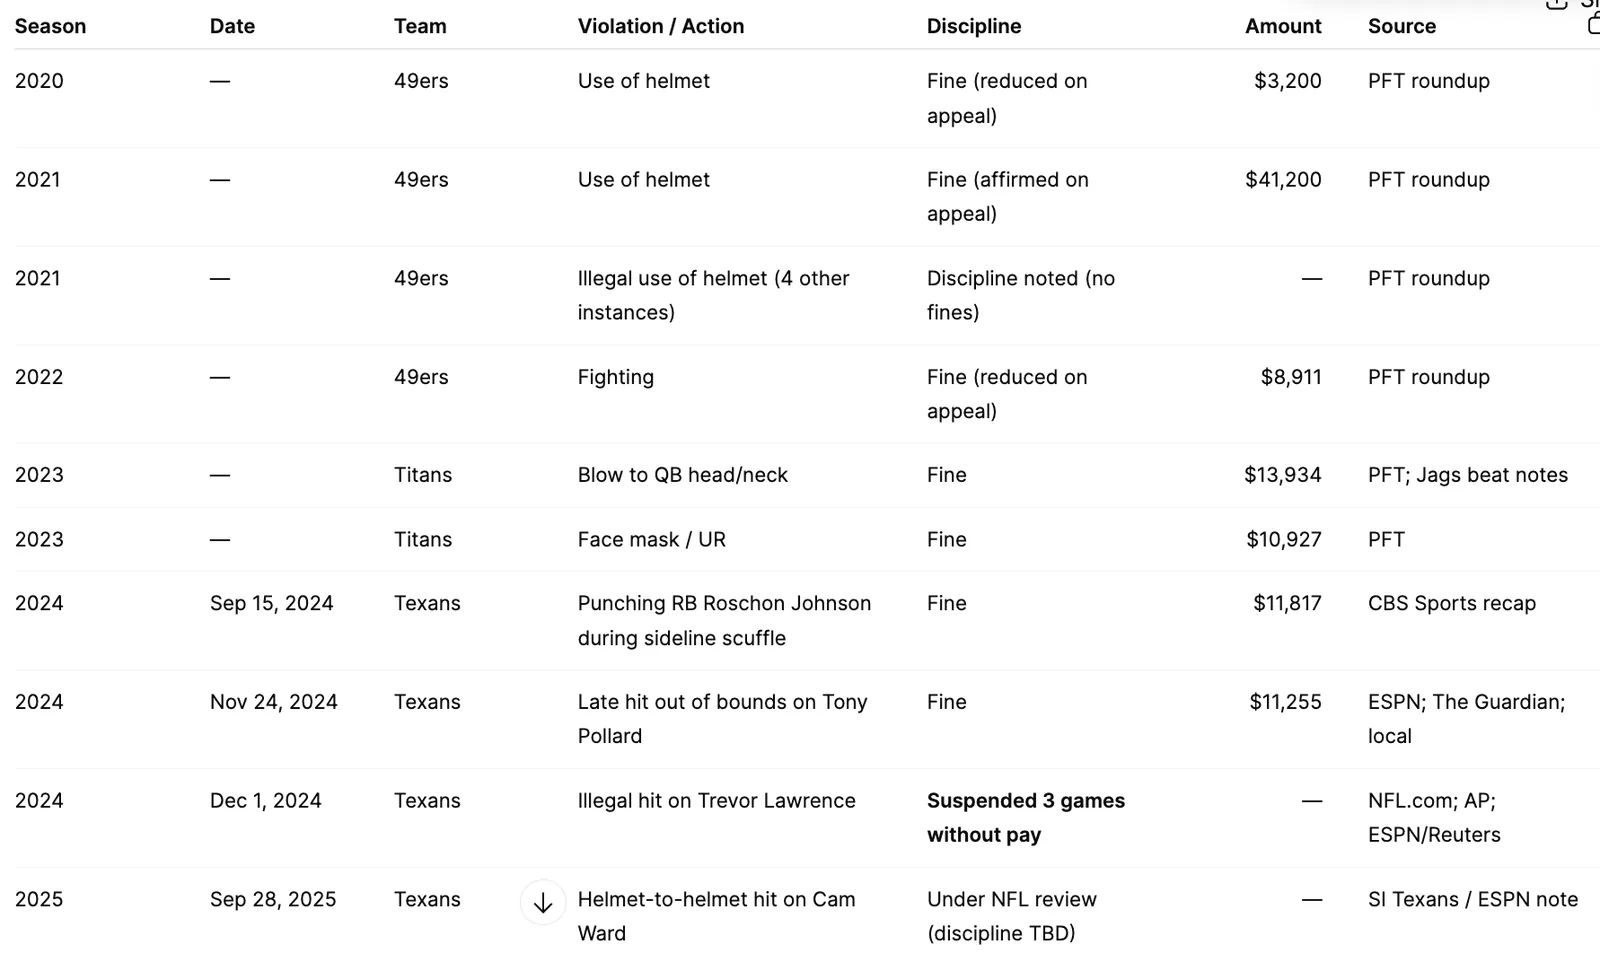Select the Sep 15, 2024 date cell
1600x962 pixels.
[272, 604]
